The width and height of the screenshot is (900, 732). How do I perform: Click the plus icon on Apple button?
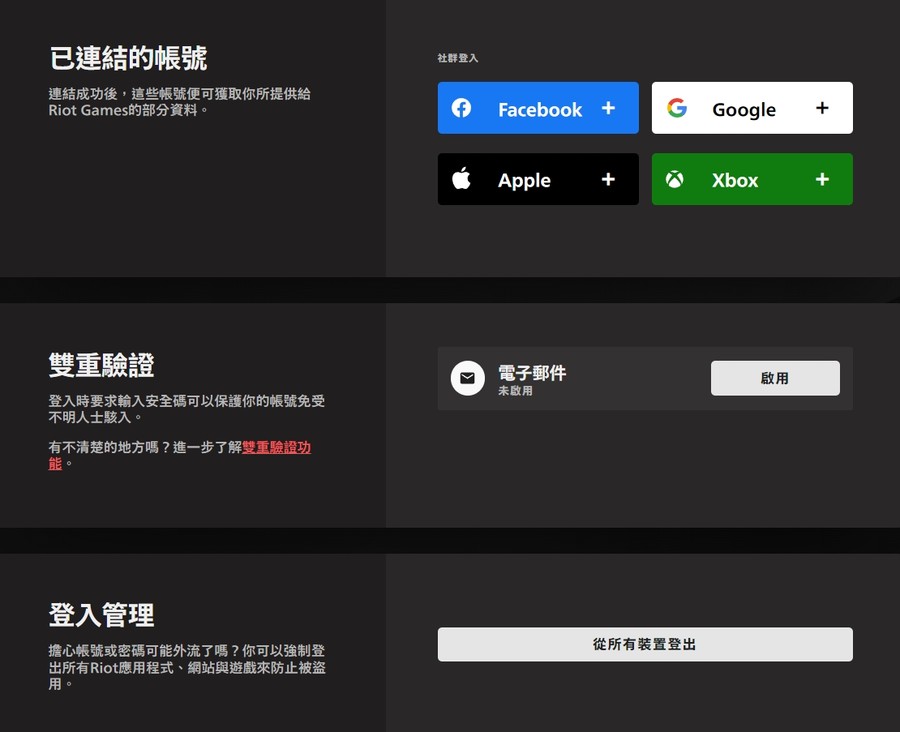[x=608, y=179]
